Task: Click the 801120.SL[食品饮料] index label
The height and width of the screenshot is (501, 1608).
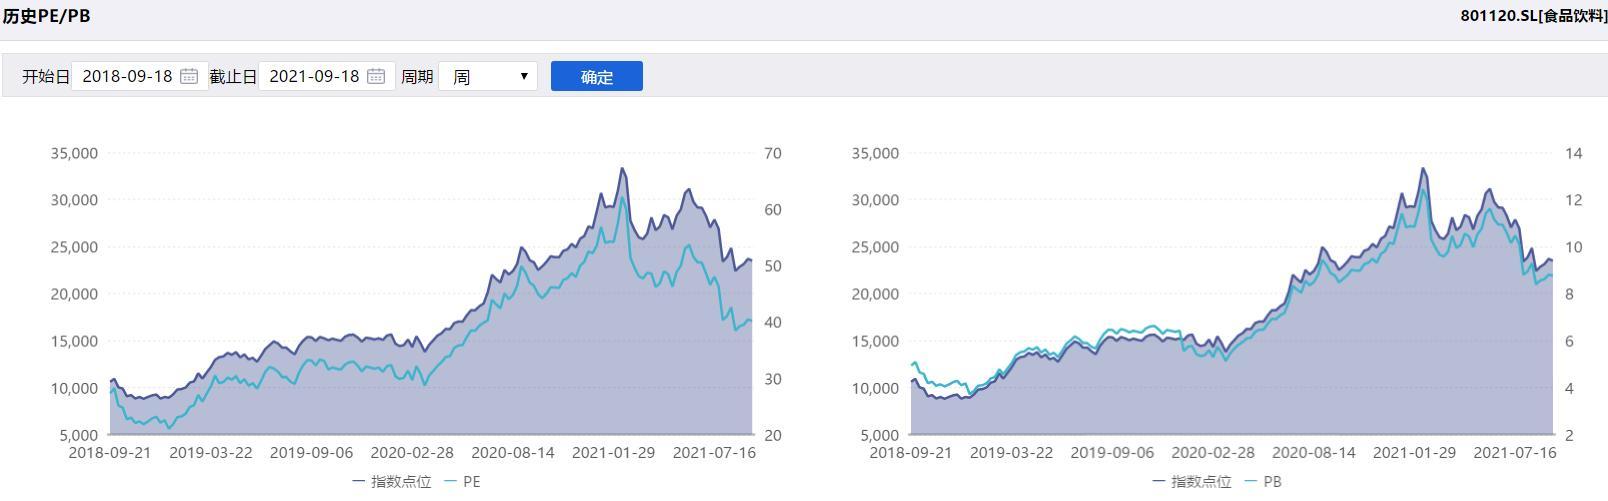Action: 1533,16
